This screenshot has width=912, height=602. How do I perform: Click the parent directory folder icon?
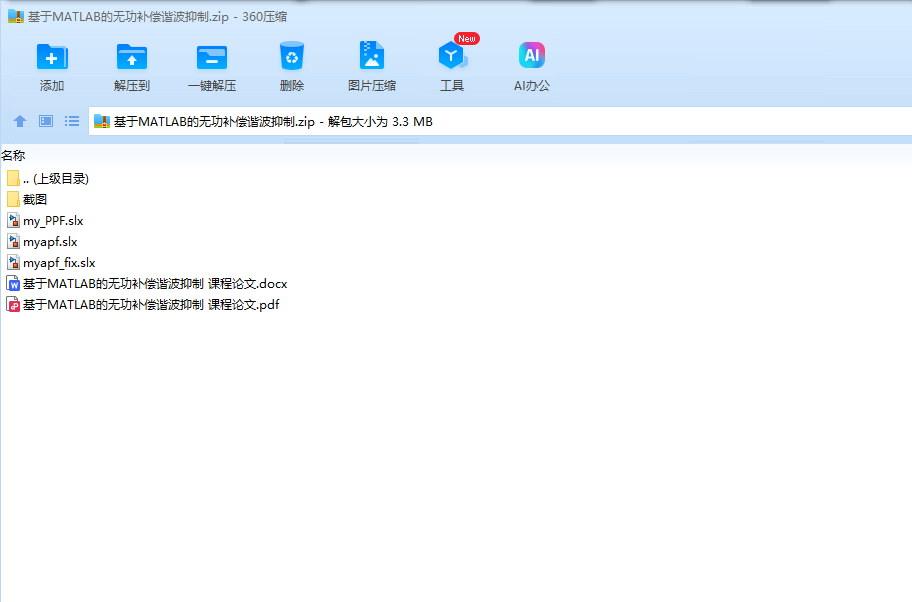click(x=13, y=179)
